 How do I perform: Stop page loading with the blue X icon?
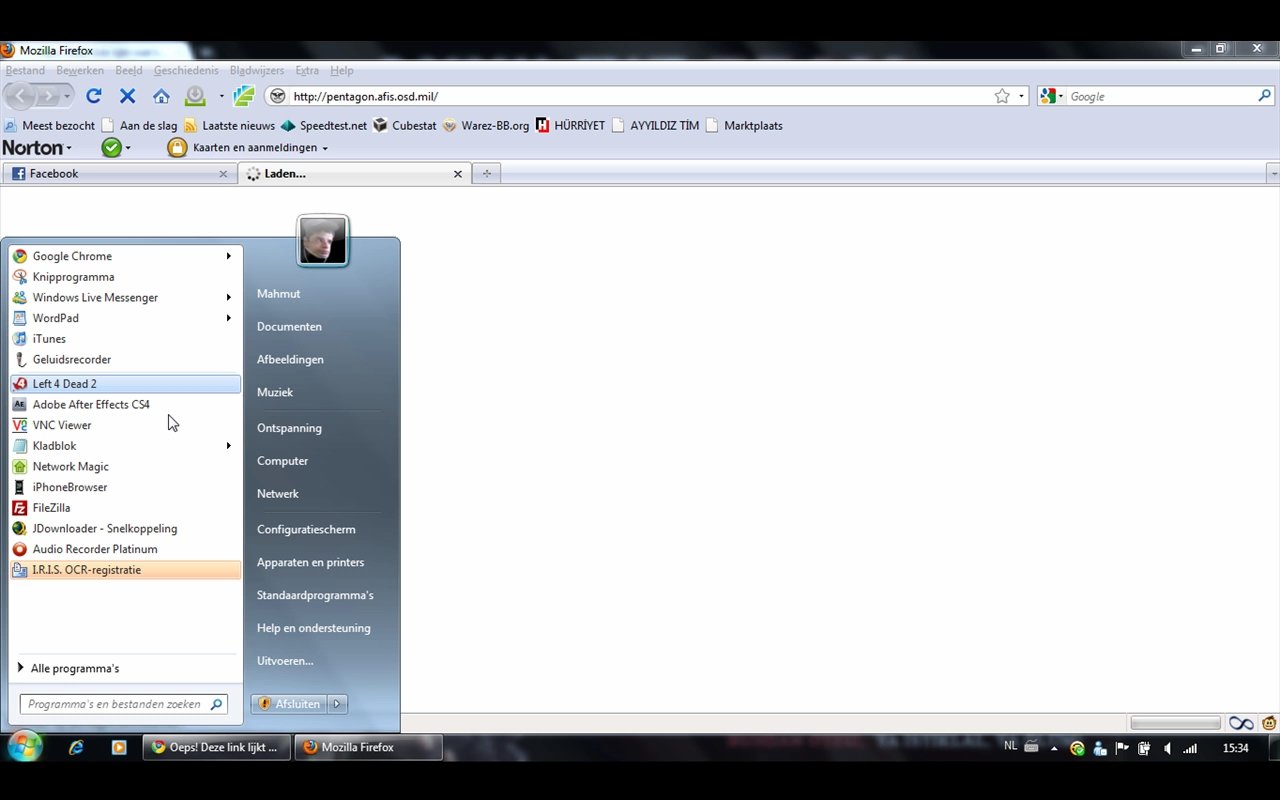click(127, 96)
